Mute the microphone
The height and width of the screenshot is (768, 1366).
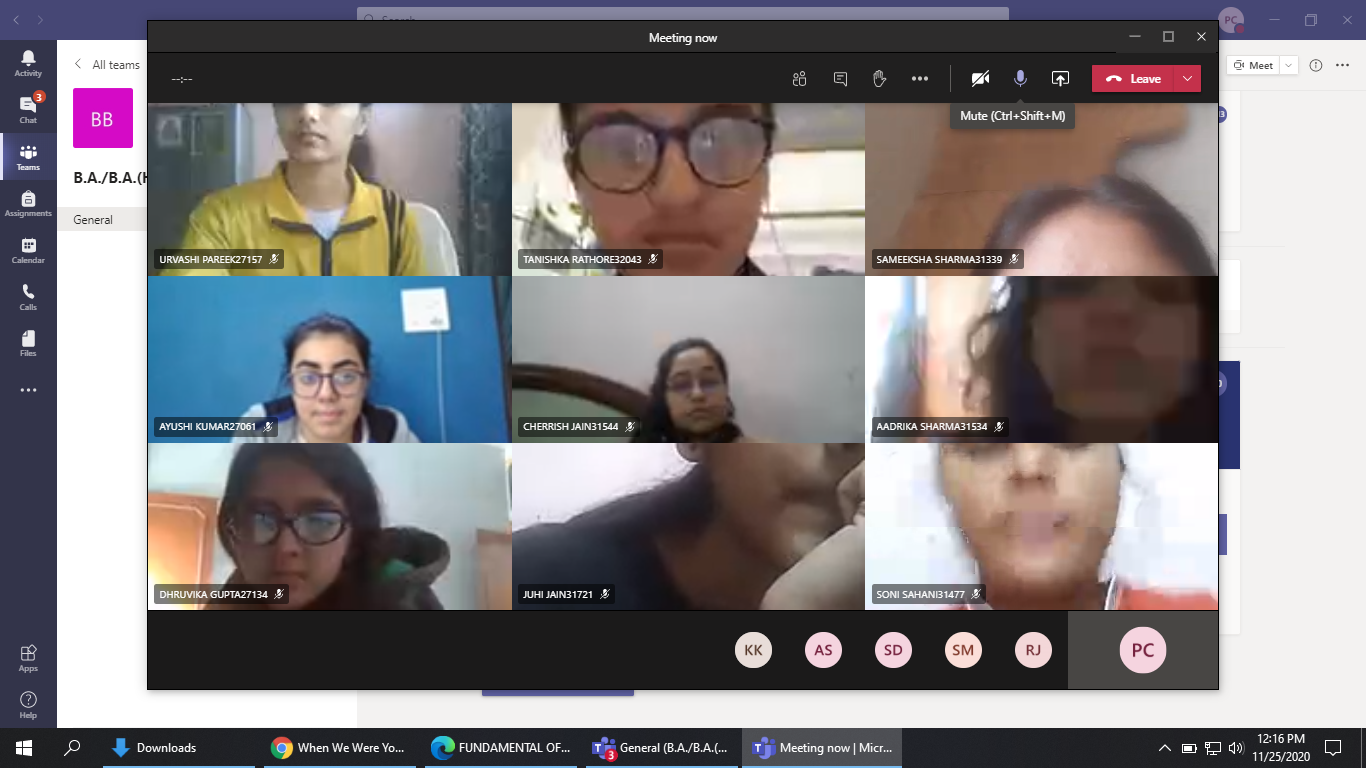point(1020,79)
